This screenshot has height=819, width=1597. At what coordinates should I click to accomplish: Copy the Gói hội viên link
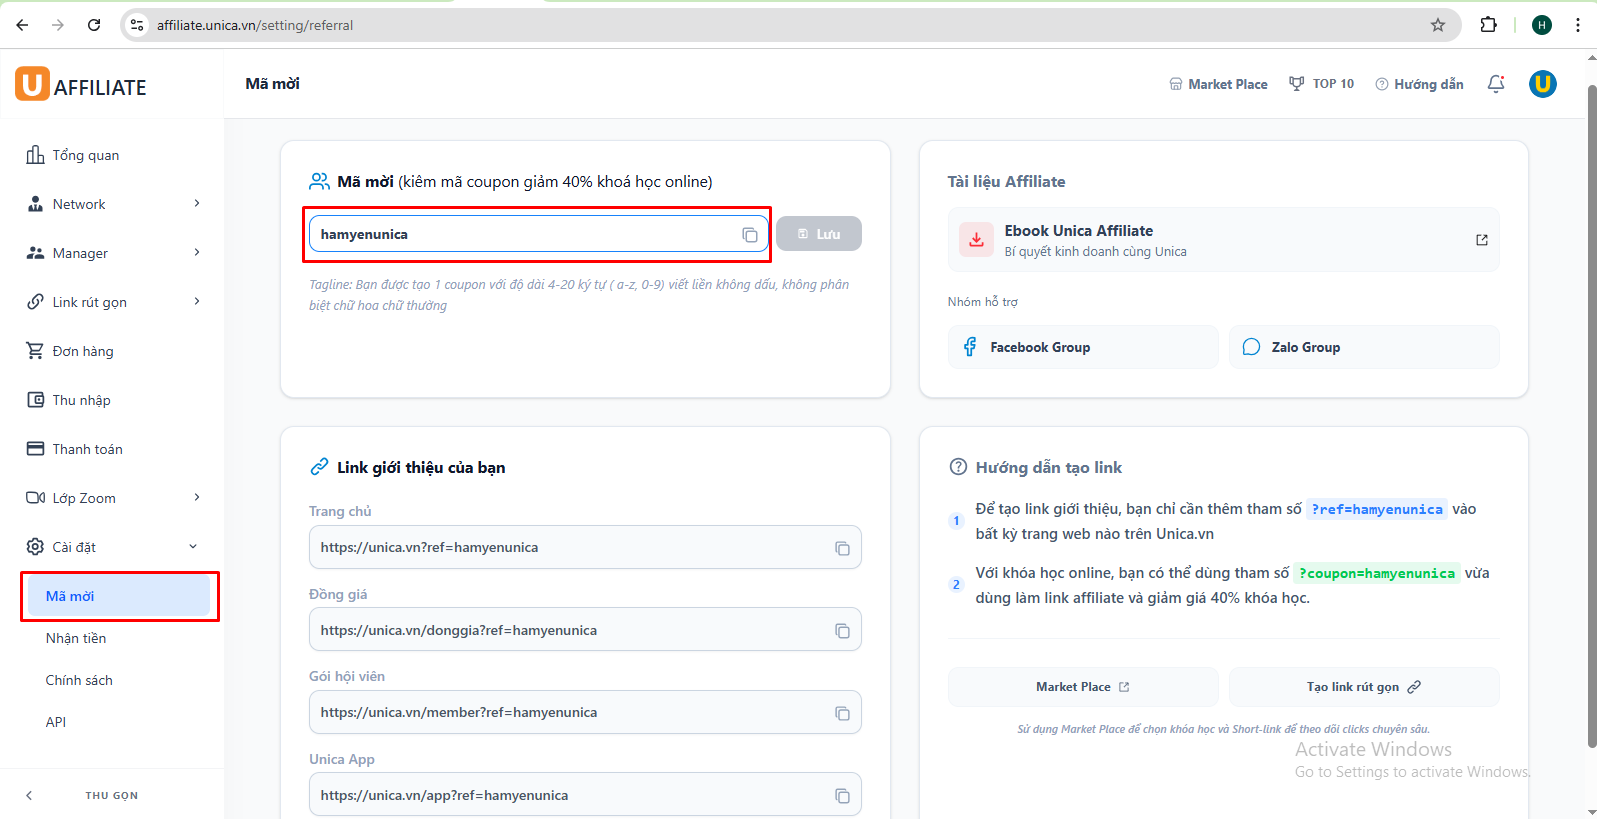click(842, 713)
